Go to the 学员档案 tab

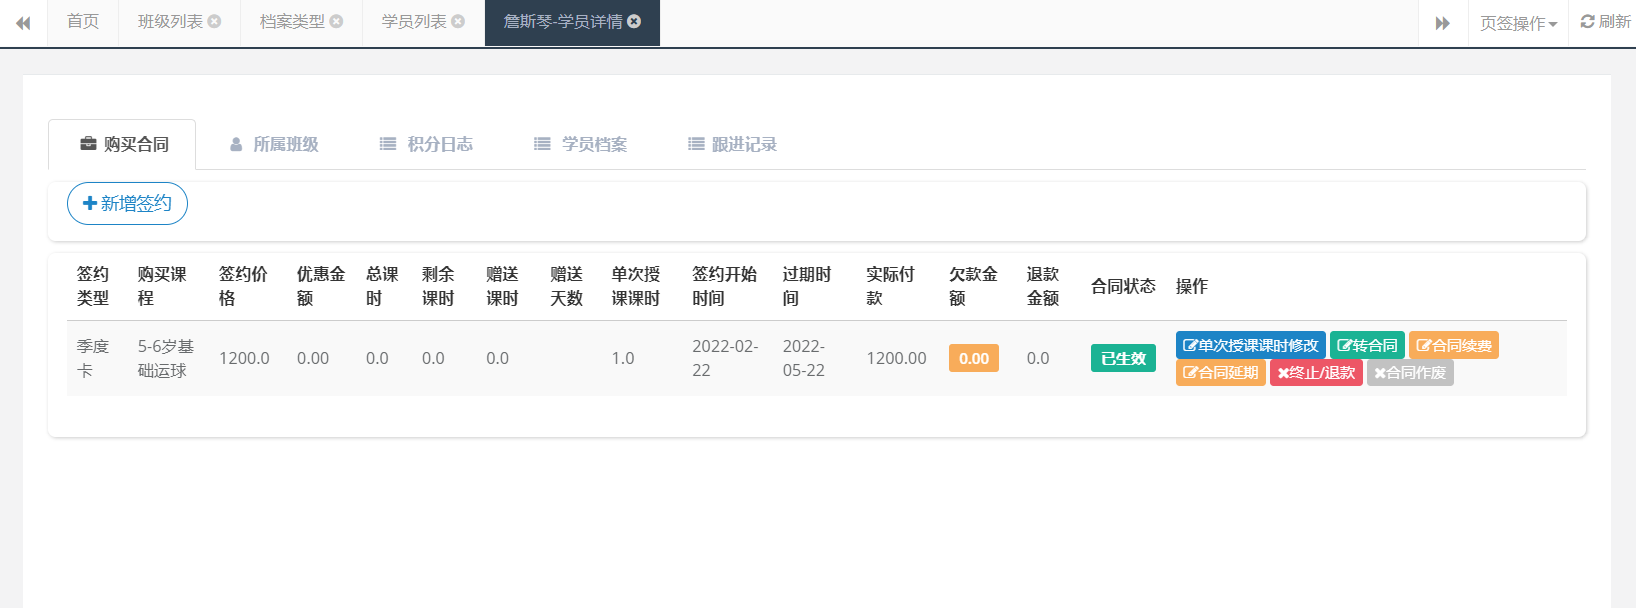tap(581, 144)
